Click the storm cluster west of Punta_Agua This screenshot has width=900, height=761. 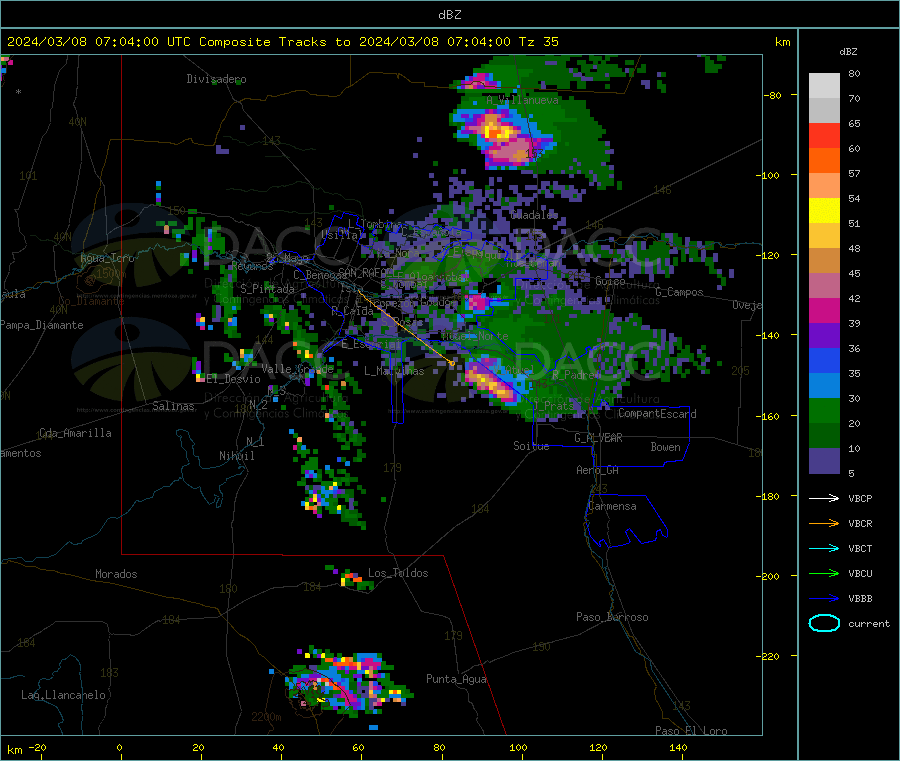(349, 683)
